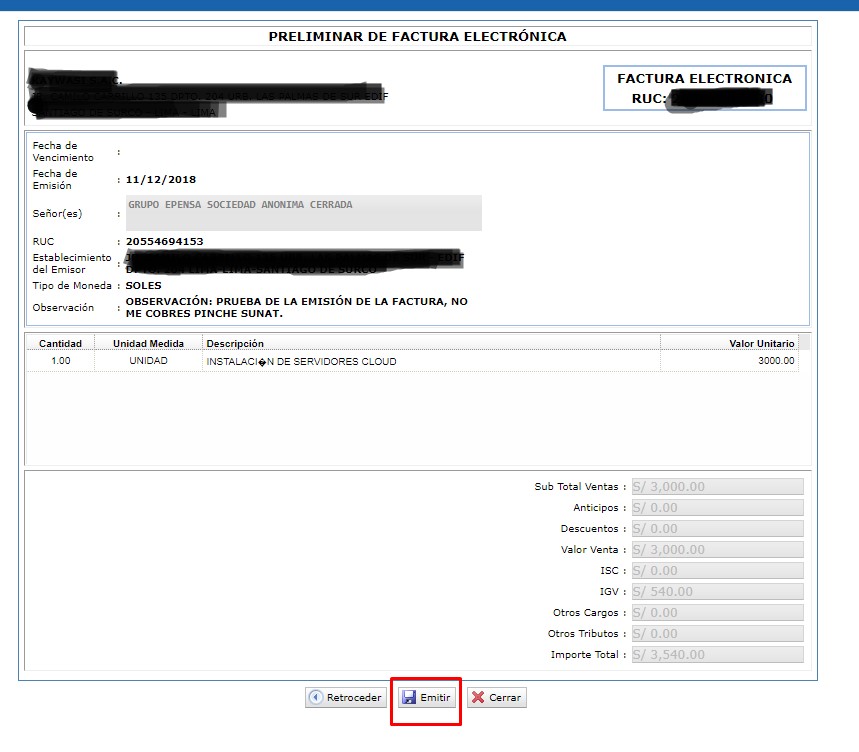The image size is (859, 752).
Task: Click the Valor Unitario column header
Action: tap(730, 343)
